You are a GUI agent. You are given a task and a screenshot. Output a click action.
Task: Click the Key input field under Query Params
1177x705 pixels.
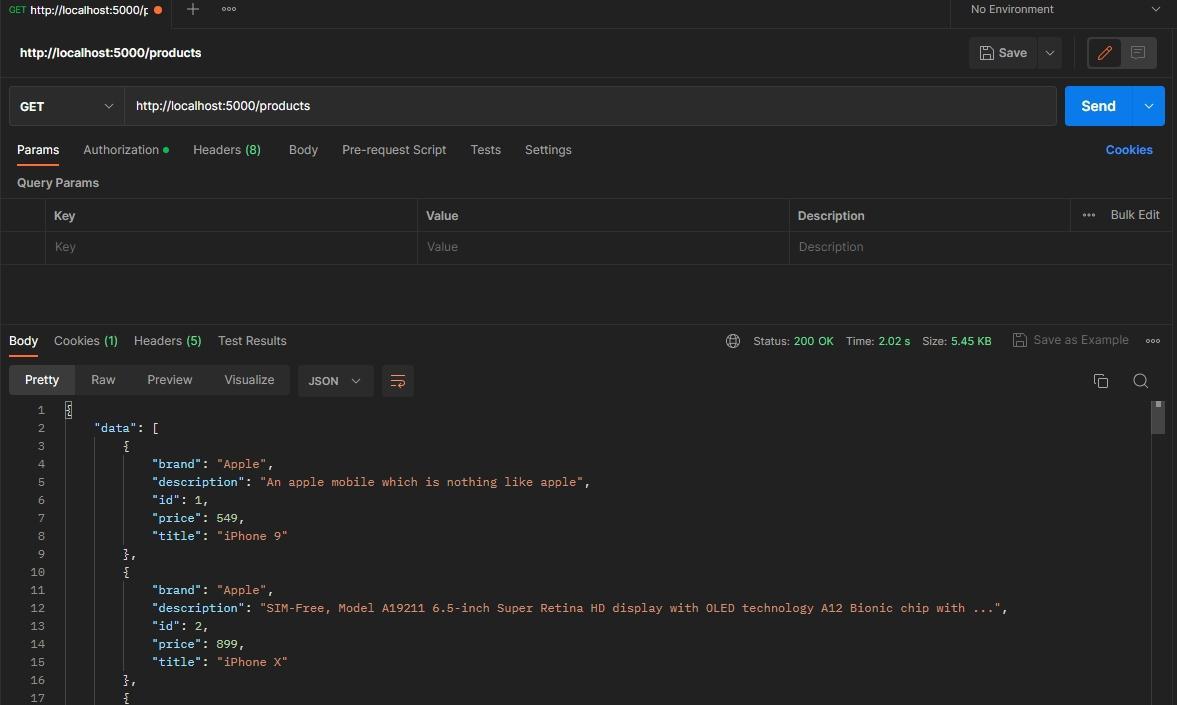[230, 247]
